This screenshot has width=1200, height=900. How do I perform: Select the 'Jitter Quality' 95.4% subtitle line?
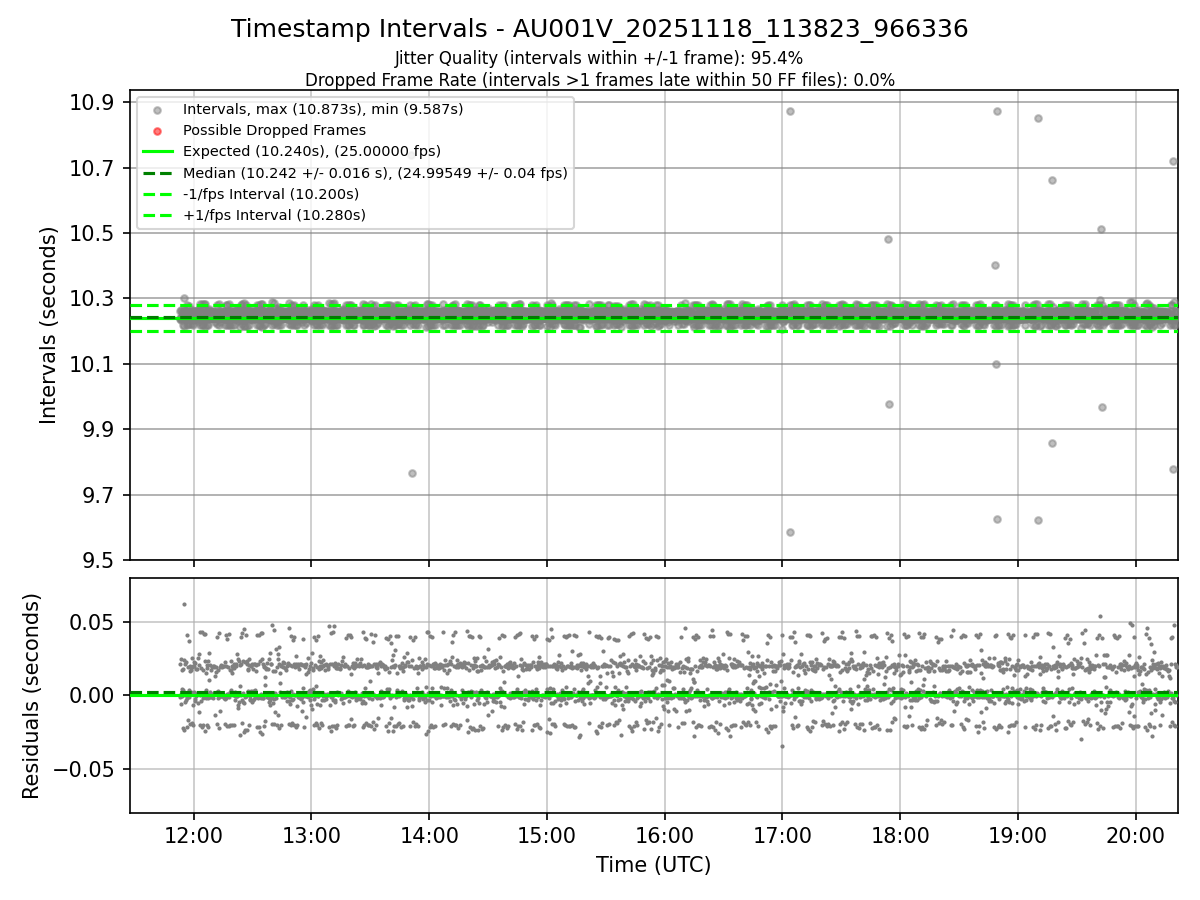click(x=599, y=58)
